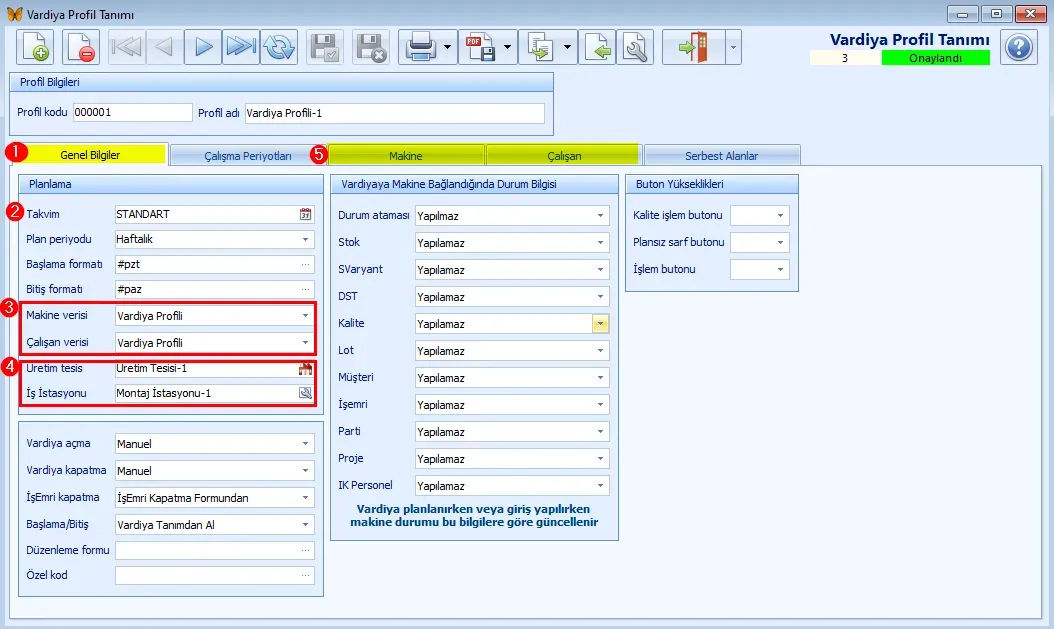Switch to the Serbest Alanlar tab
Image resolution: width=1054 pixels, height=629 pixels.
click(721, 155)
